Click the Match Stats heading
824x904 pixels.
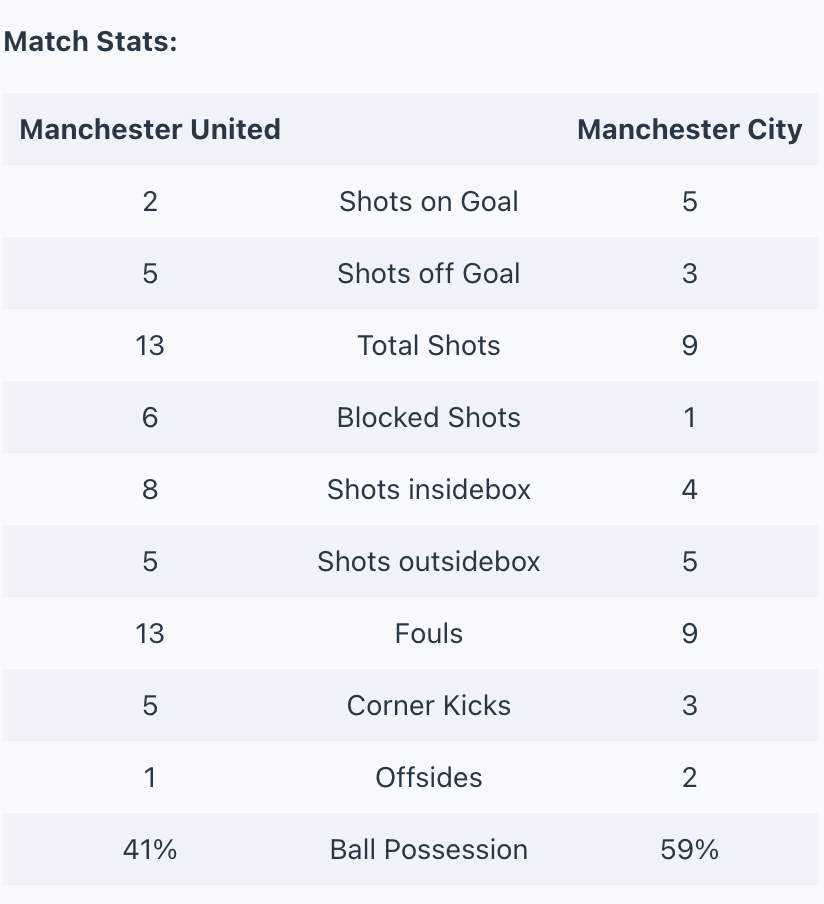(91, 42)
